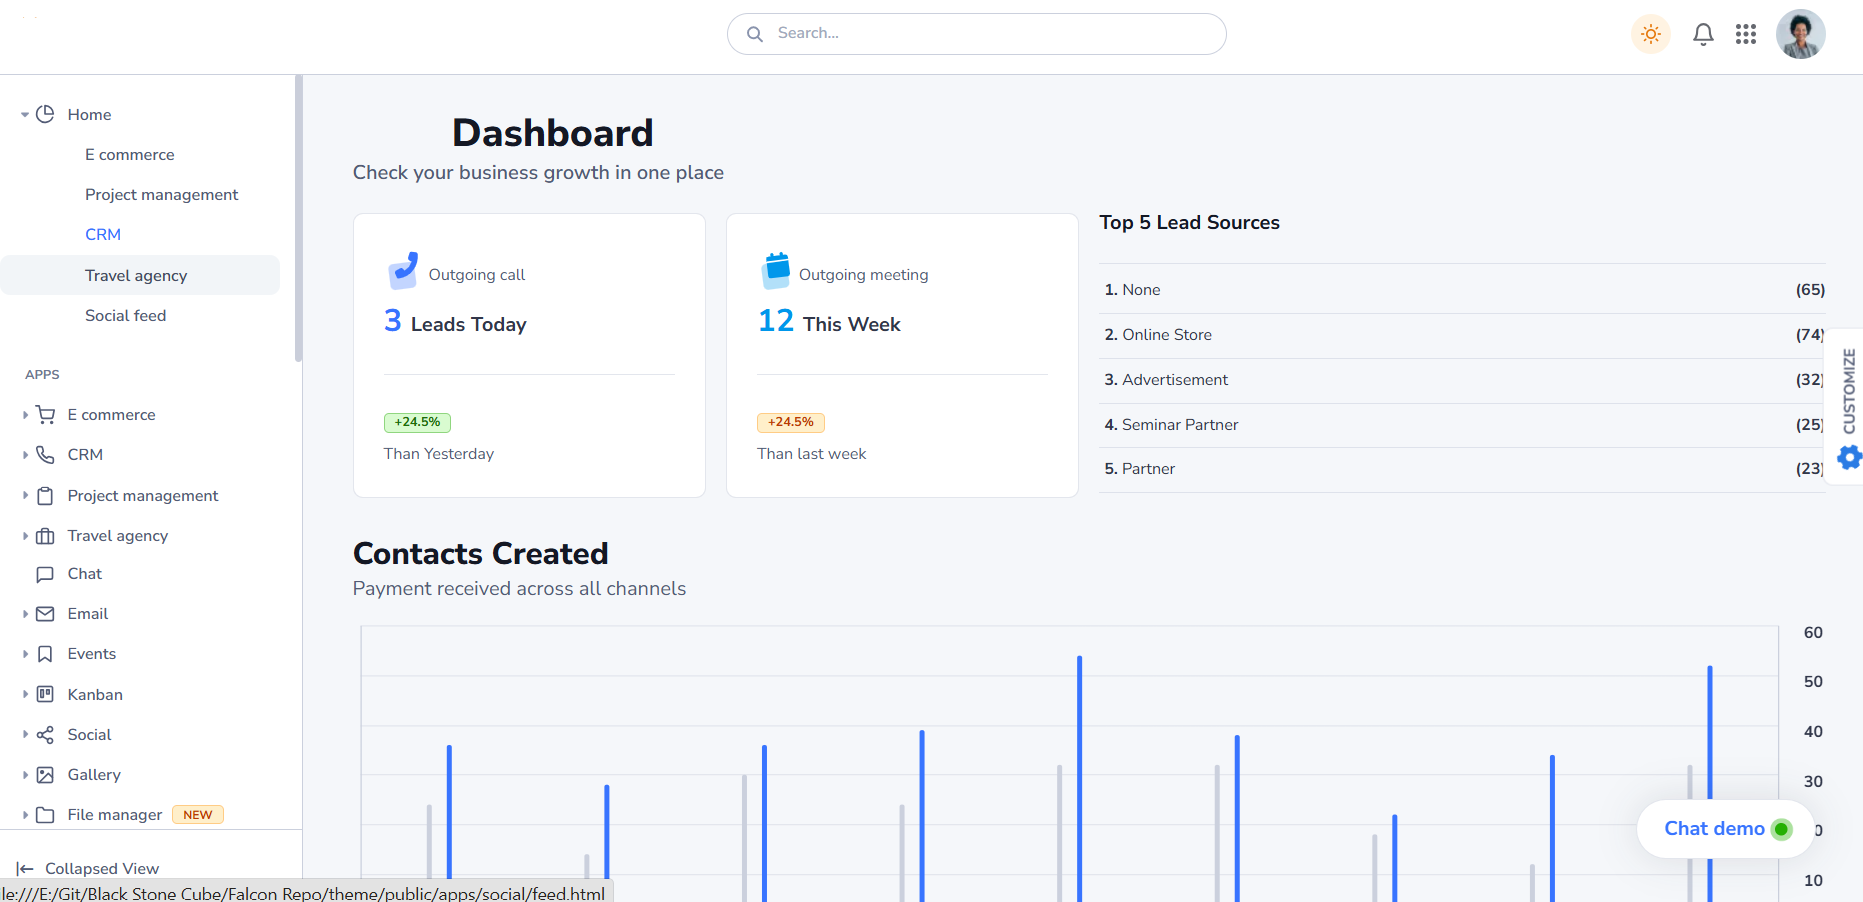Open the nine-dot apps grid
This screenshot has height=902, width=1863.
point(1746,34)
